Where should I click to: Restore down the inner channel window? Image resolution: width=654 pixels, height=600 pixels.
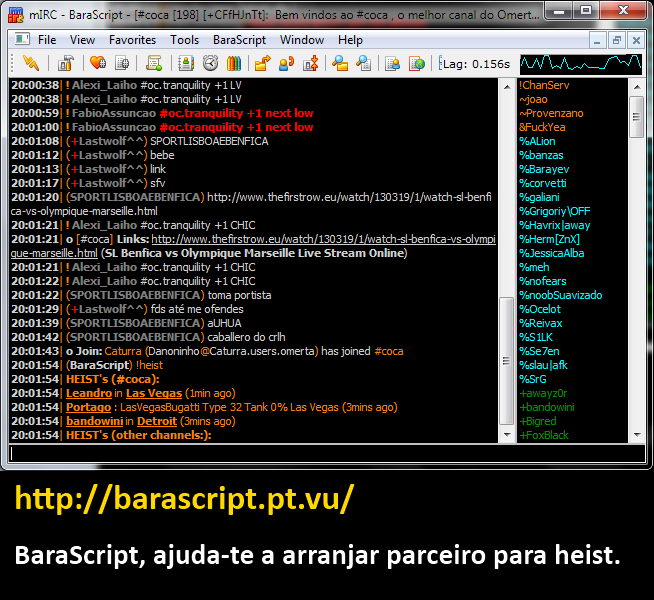[x=616, y=40]
